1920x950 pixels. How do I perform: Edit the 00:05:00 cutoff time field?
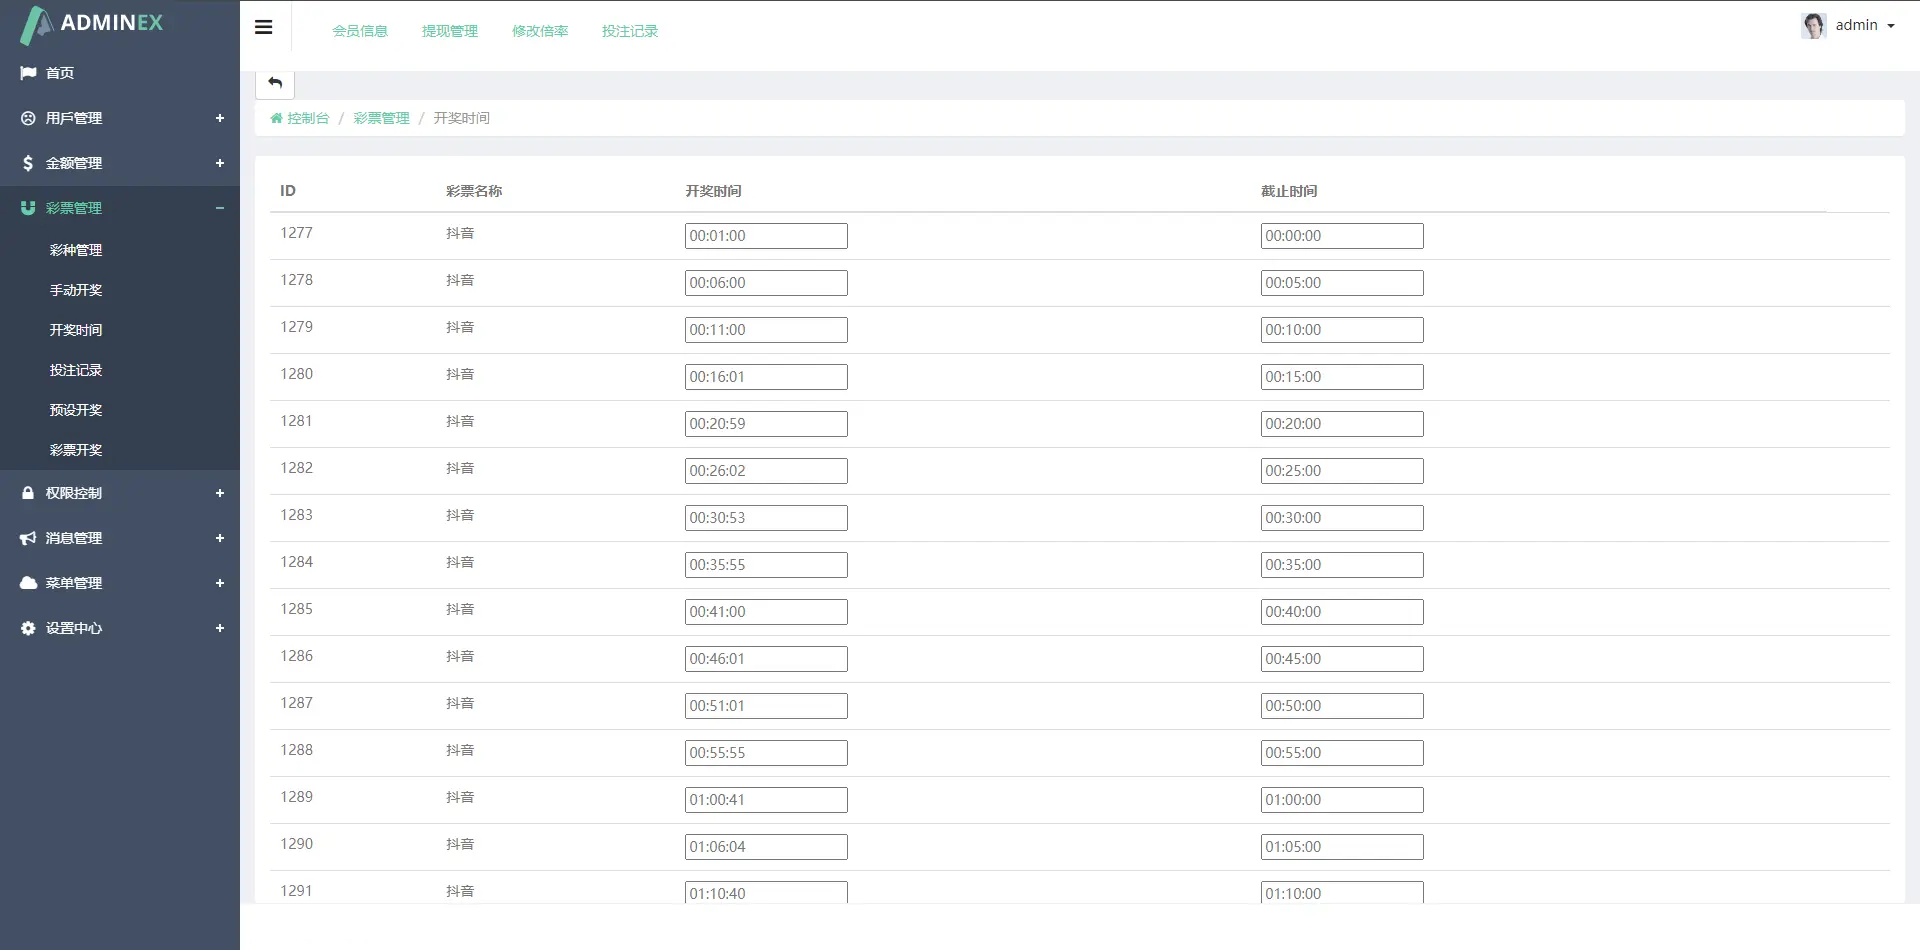click(x=1342, y=283)
